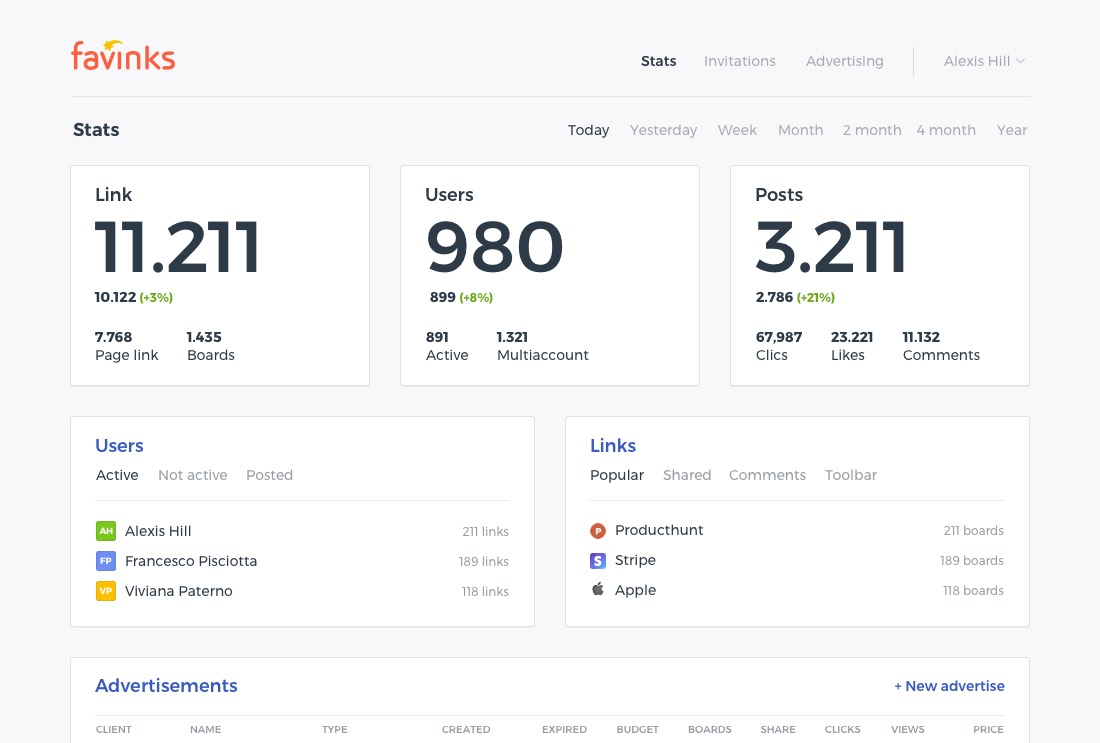Show Not active users tab
The image size is (1100, 743).
point(192,475)
